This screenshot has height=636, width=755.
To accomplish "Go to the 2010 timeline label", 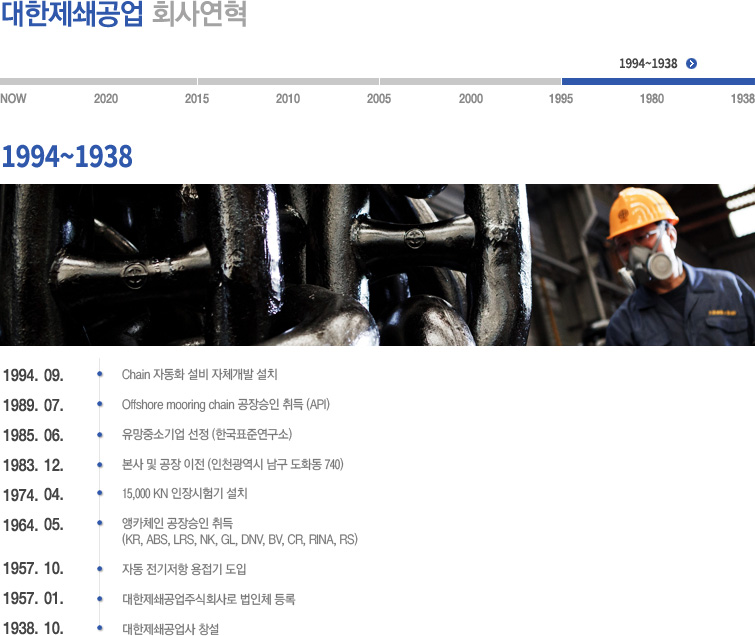I will pyautogui.click(x=288, y=99).
